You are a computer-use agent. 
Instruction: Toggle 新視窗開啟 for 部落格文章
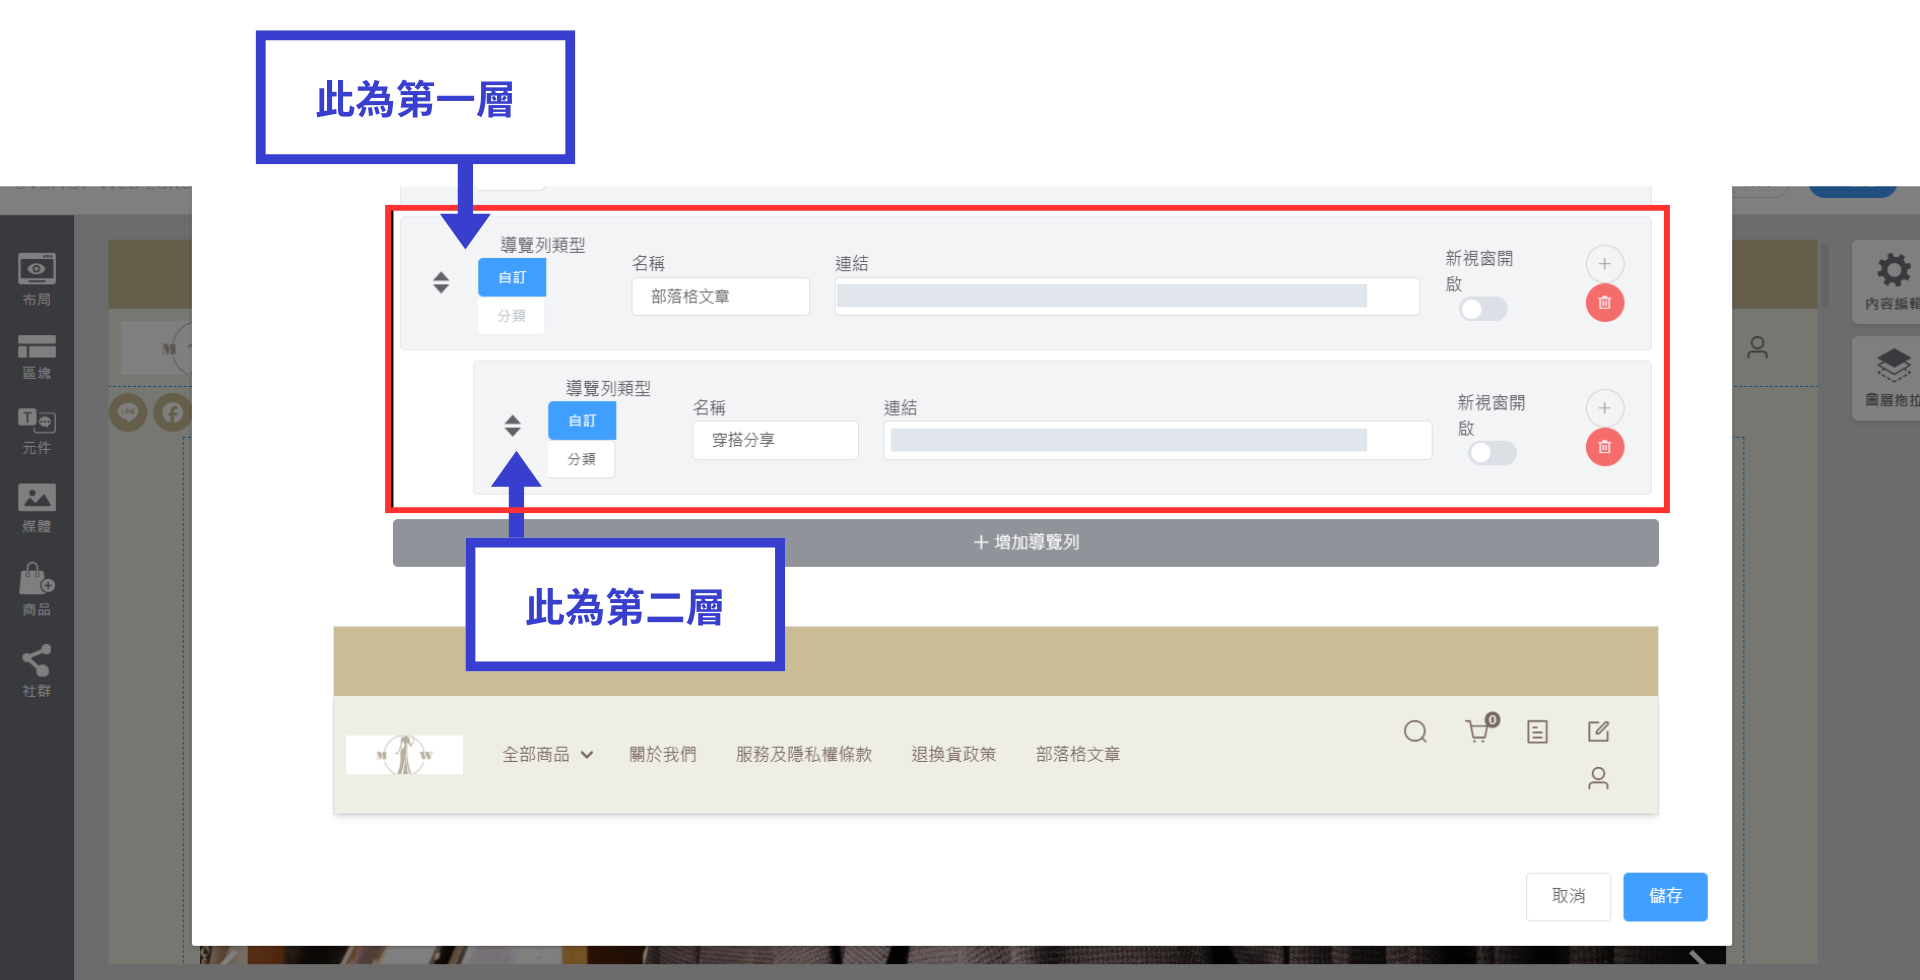pos(1483,309)
